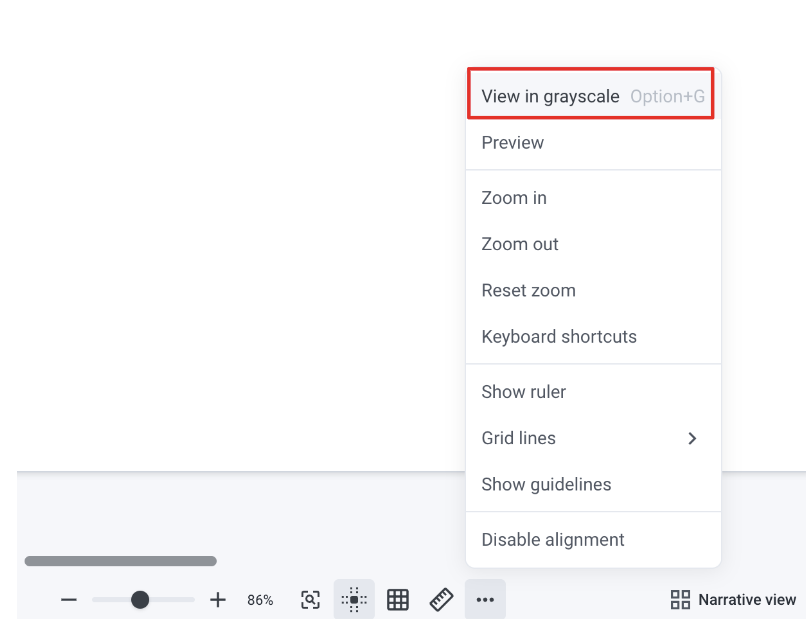Select View in grayscale menu item
806x620 pixels.
[x=551, y=97]
